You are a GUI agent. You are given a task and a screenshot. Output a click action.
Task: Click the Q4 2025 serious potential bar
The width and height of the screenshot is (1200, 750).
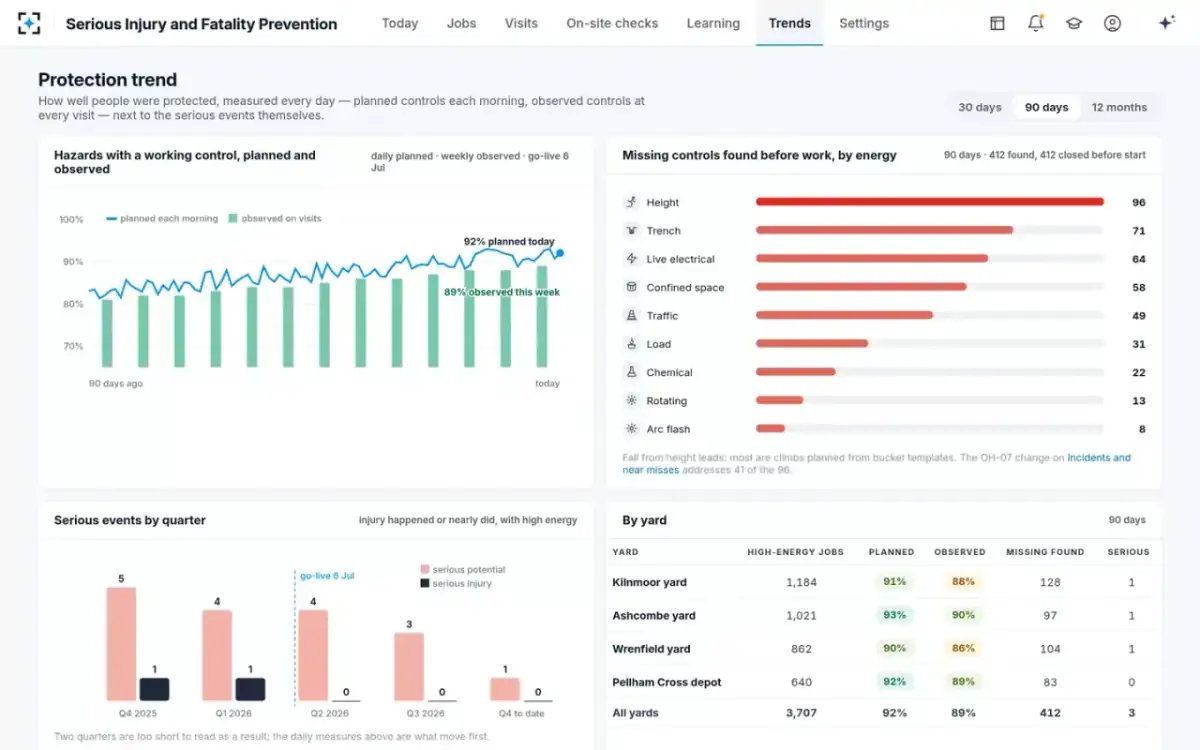click(121, 644)
